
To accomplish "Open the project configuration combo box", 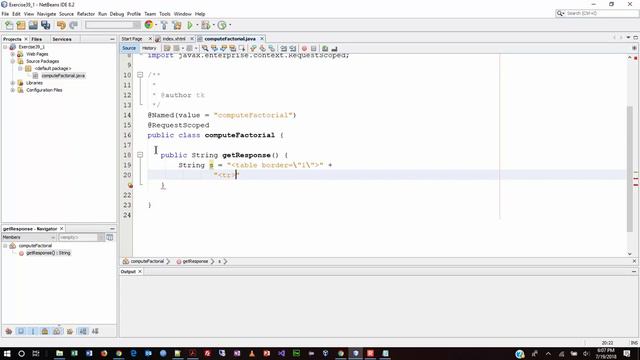I will coord(112,25).
